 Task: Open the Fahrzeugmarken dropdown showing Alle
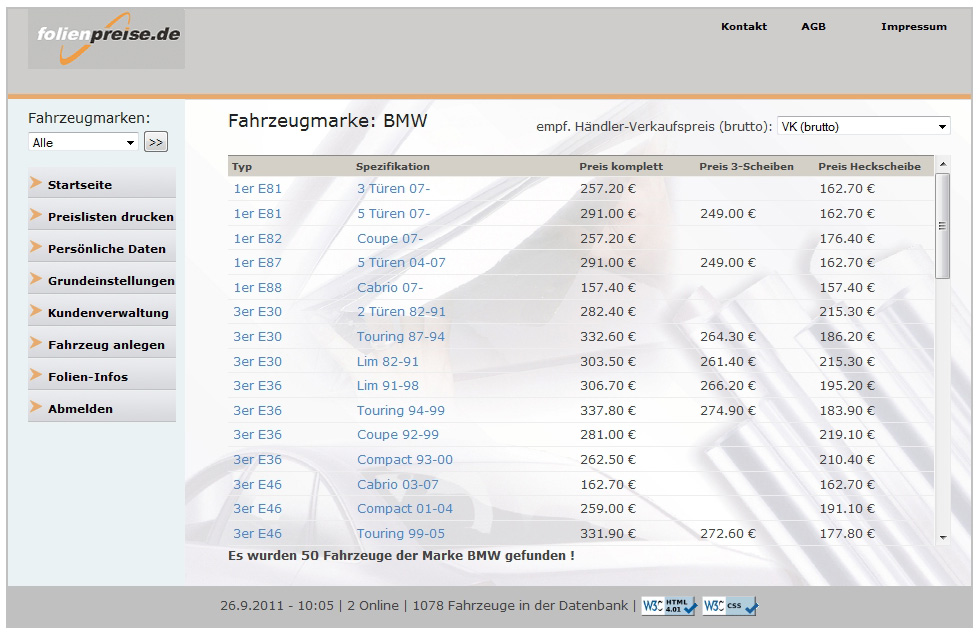(83, 142)
